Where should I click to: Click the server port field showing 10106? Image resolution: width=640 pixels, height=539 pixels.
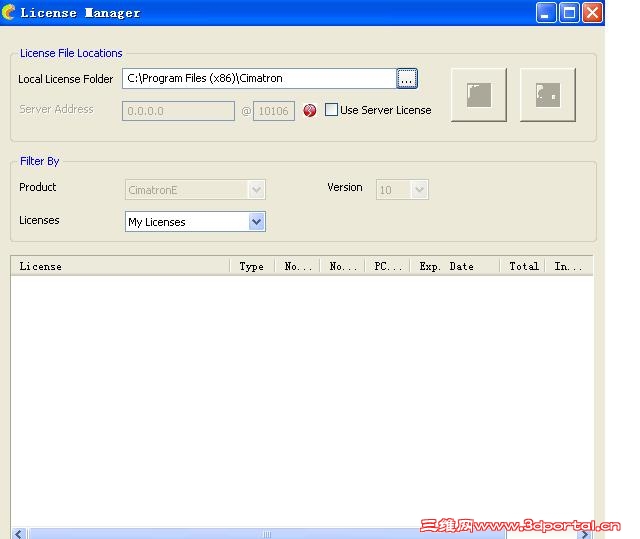click(x=273, y=111)
